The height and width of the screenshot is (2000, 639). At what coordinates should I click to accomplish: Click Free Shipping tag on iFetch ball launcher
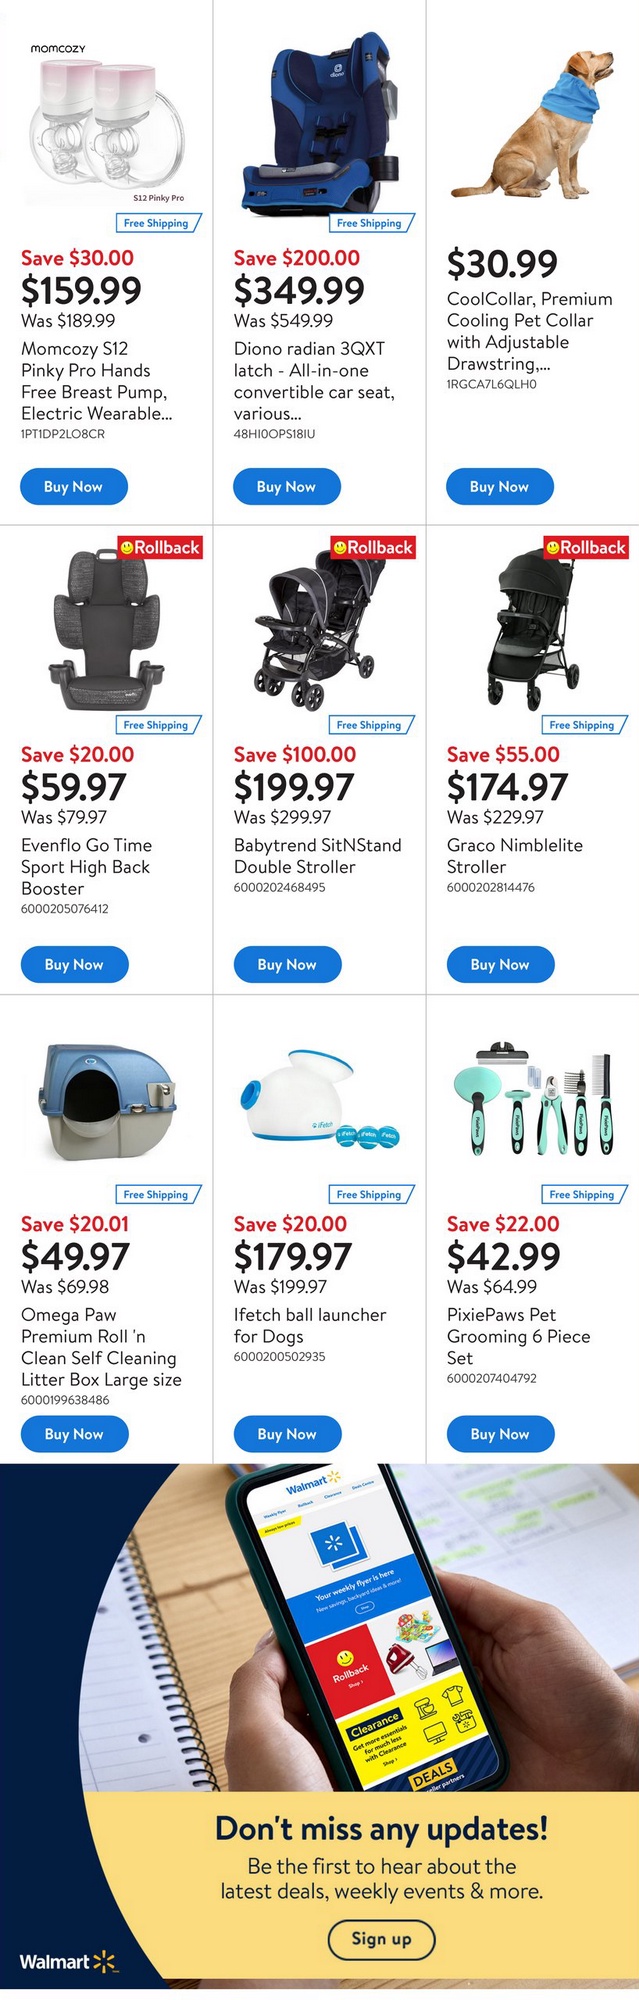coord(371,1194)
